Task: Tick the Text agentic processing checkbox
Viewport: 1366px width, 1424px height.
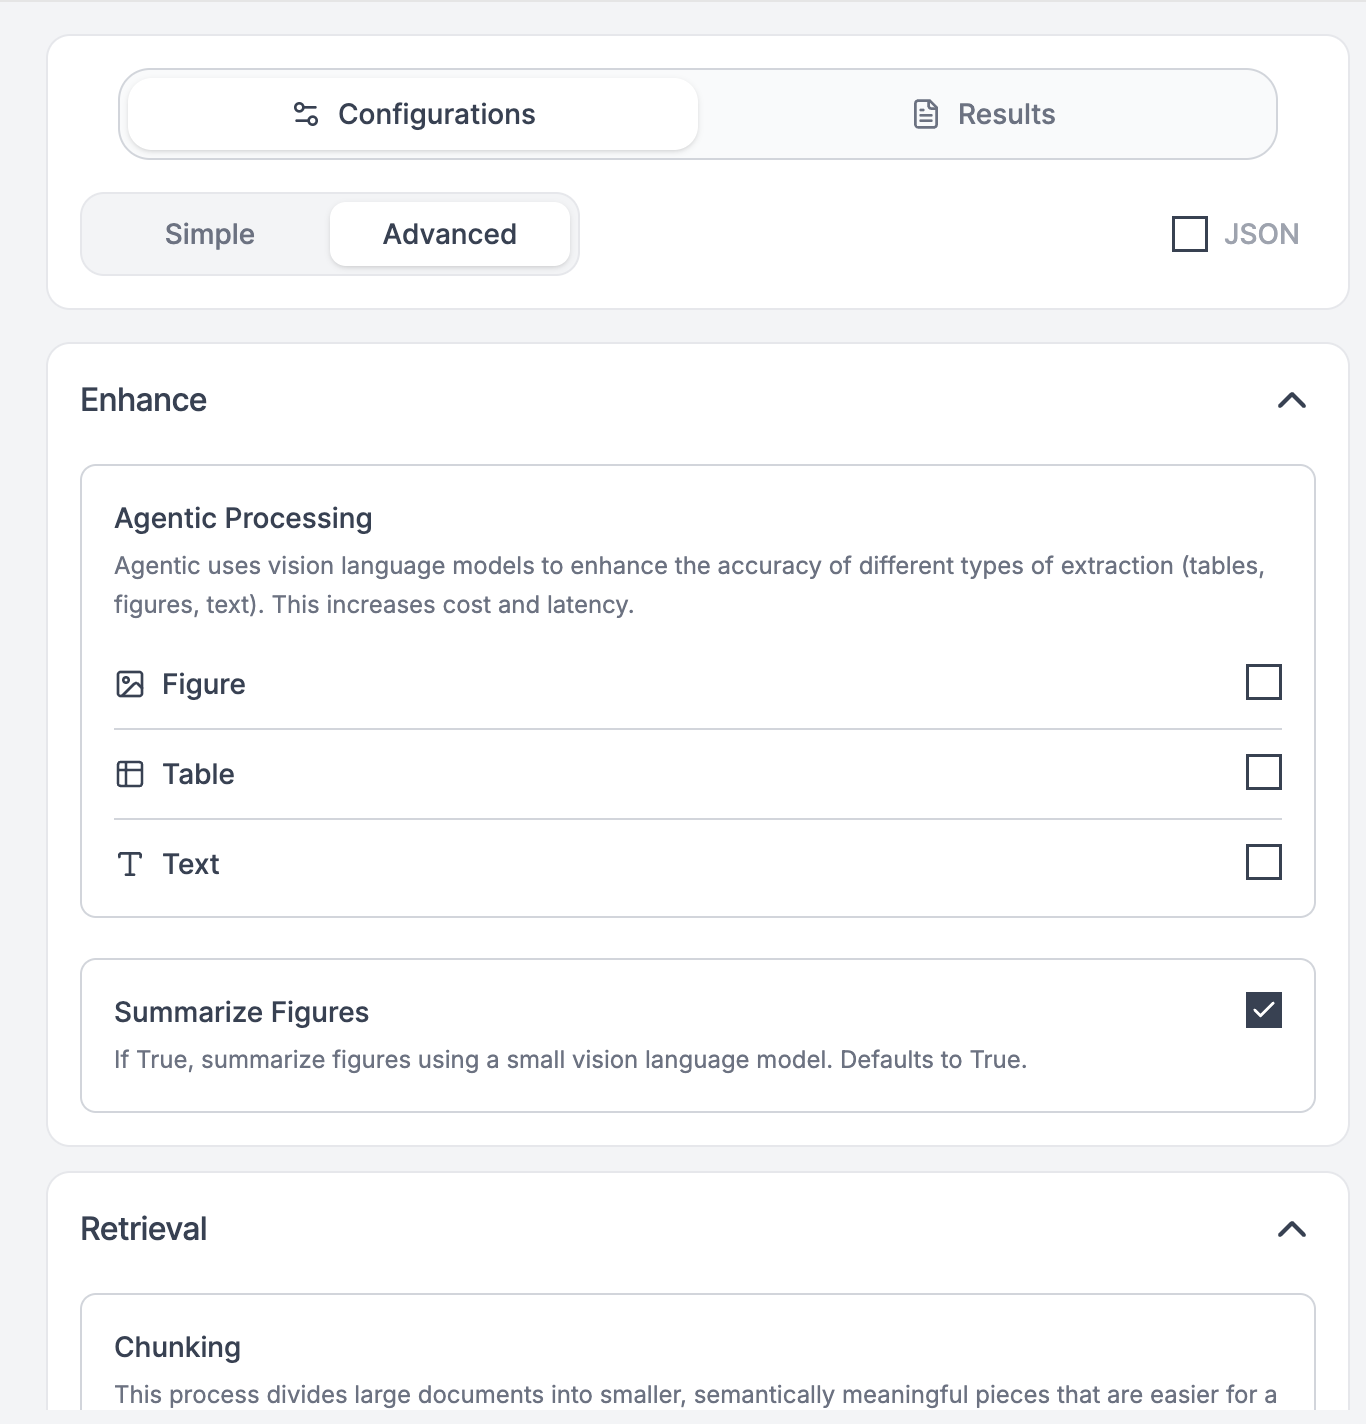Action: [1263, 862]
